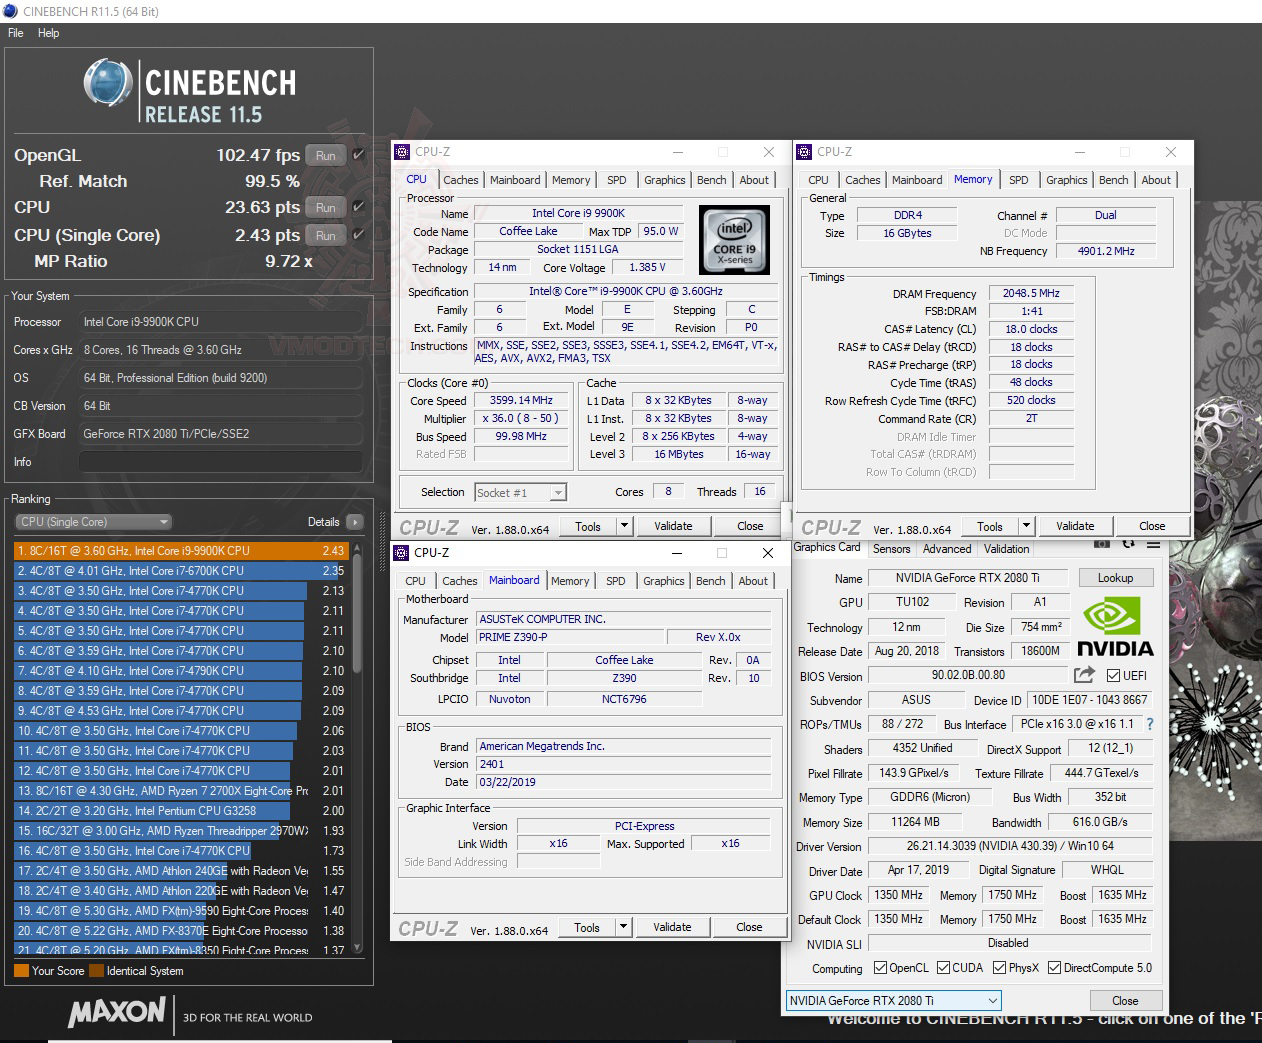The width and height of the screenshot is (1262, 1043).
Task: Click the Intel Core i9 X-series logo
Action: coord(734,240)
